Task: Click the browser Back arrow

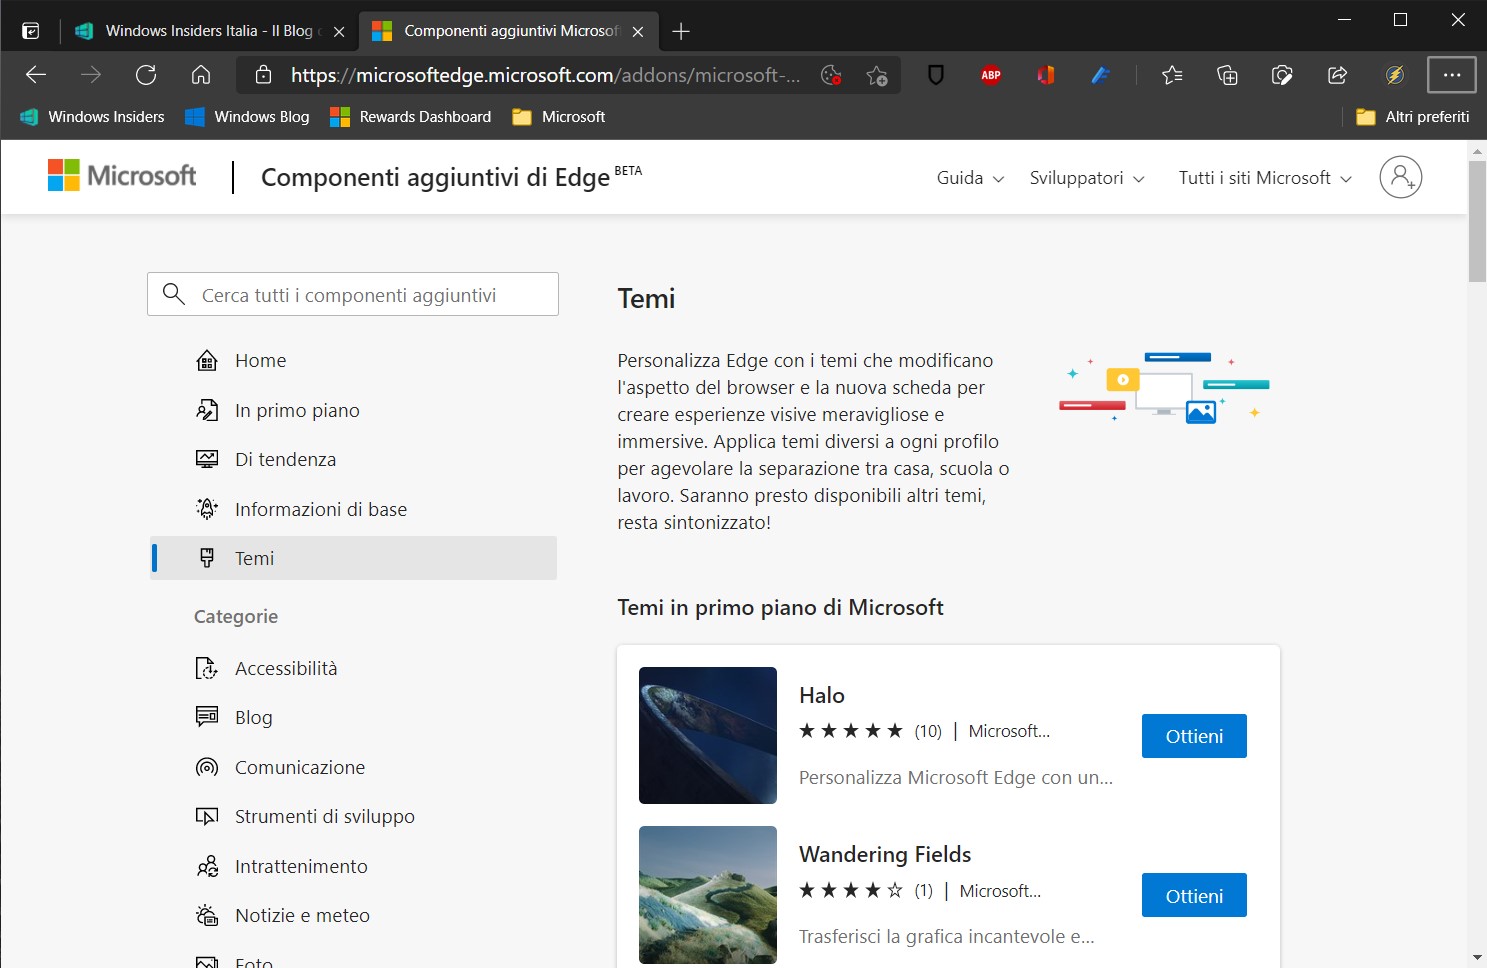Action: (36, 75)
